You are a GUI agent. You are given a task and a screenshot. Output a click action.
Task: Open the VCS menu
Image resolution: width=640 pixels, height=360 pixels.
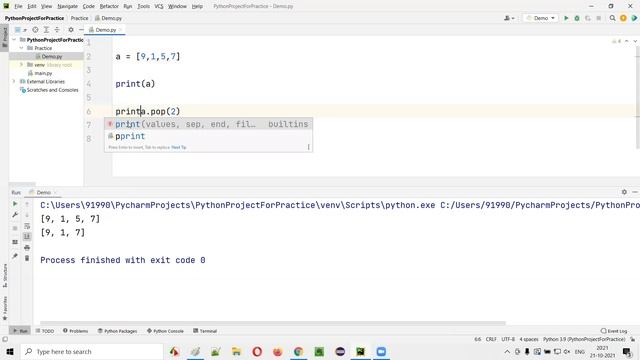[x=159, y=6]
